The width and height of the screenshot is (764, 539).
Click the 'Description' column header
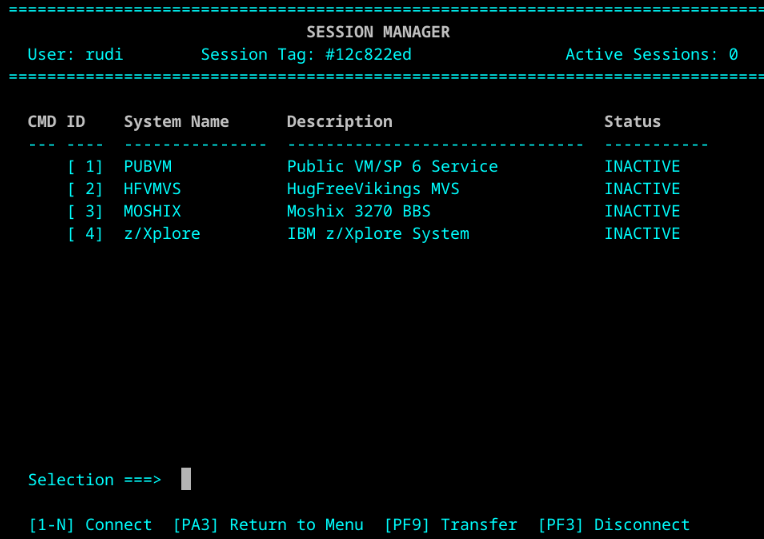pos(340,122)
